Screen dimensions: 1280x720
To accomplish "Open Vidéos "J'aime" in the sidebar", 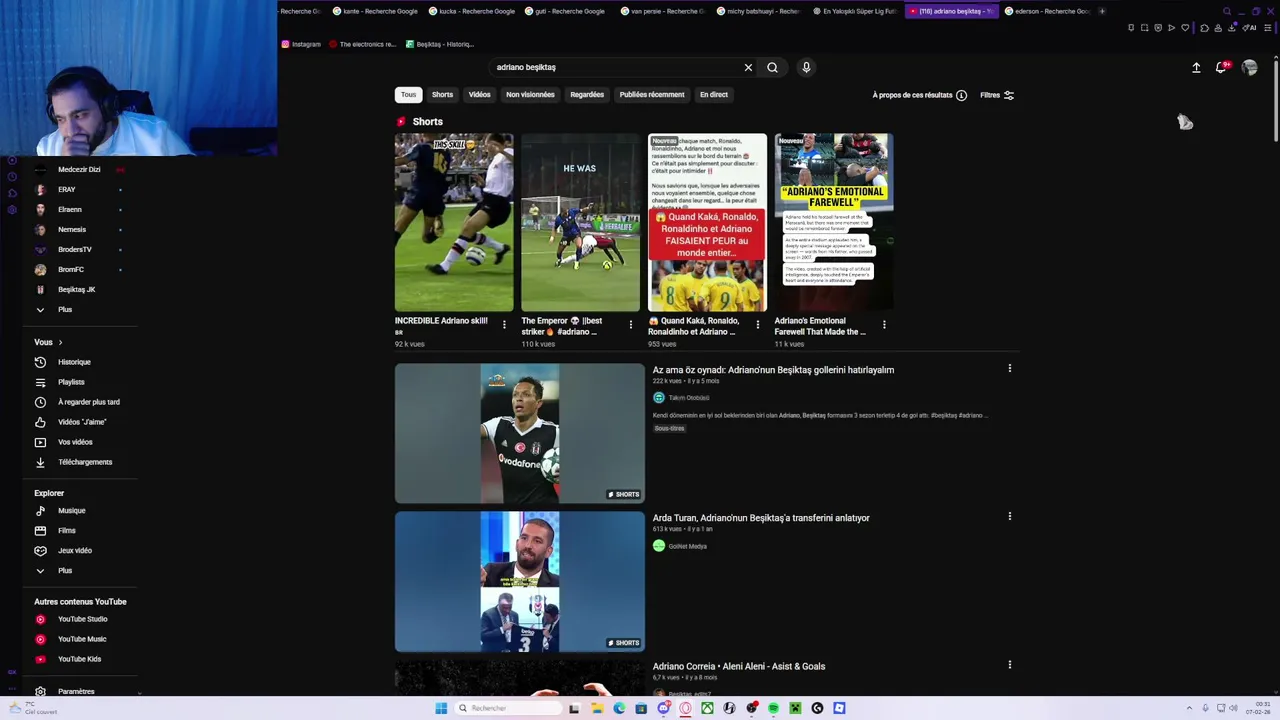I will [82, 422].
